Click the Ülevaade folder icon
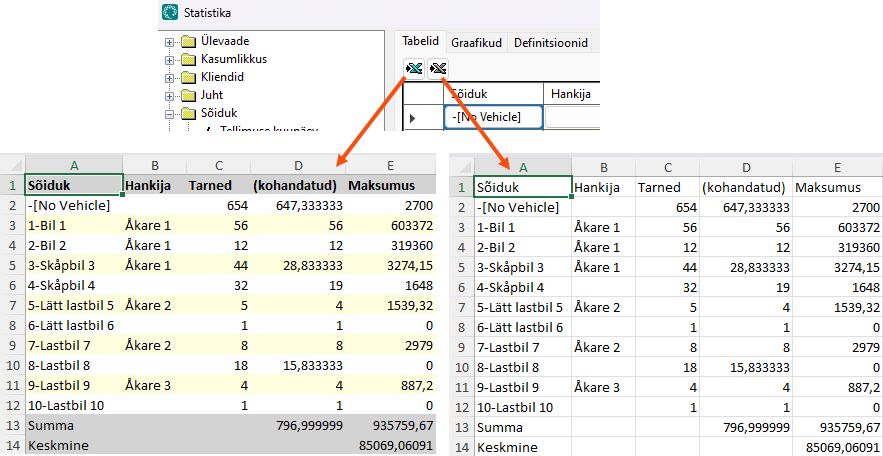 (188, 42)
